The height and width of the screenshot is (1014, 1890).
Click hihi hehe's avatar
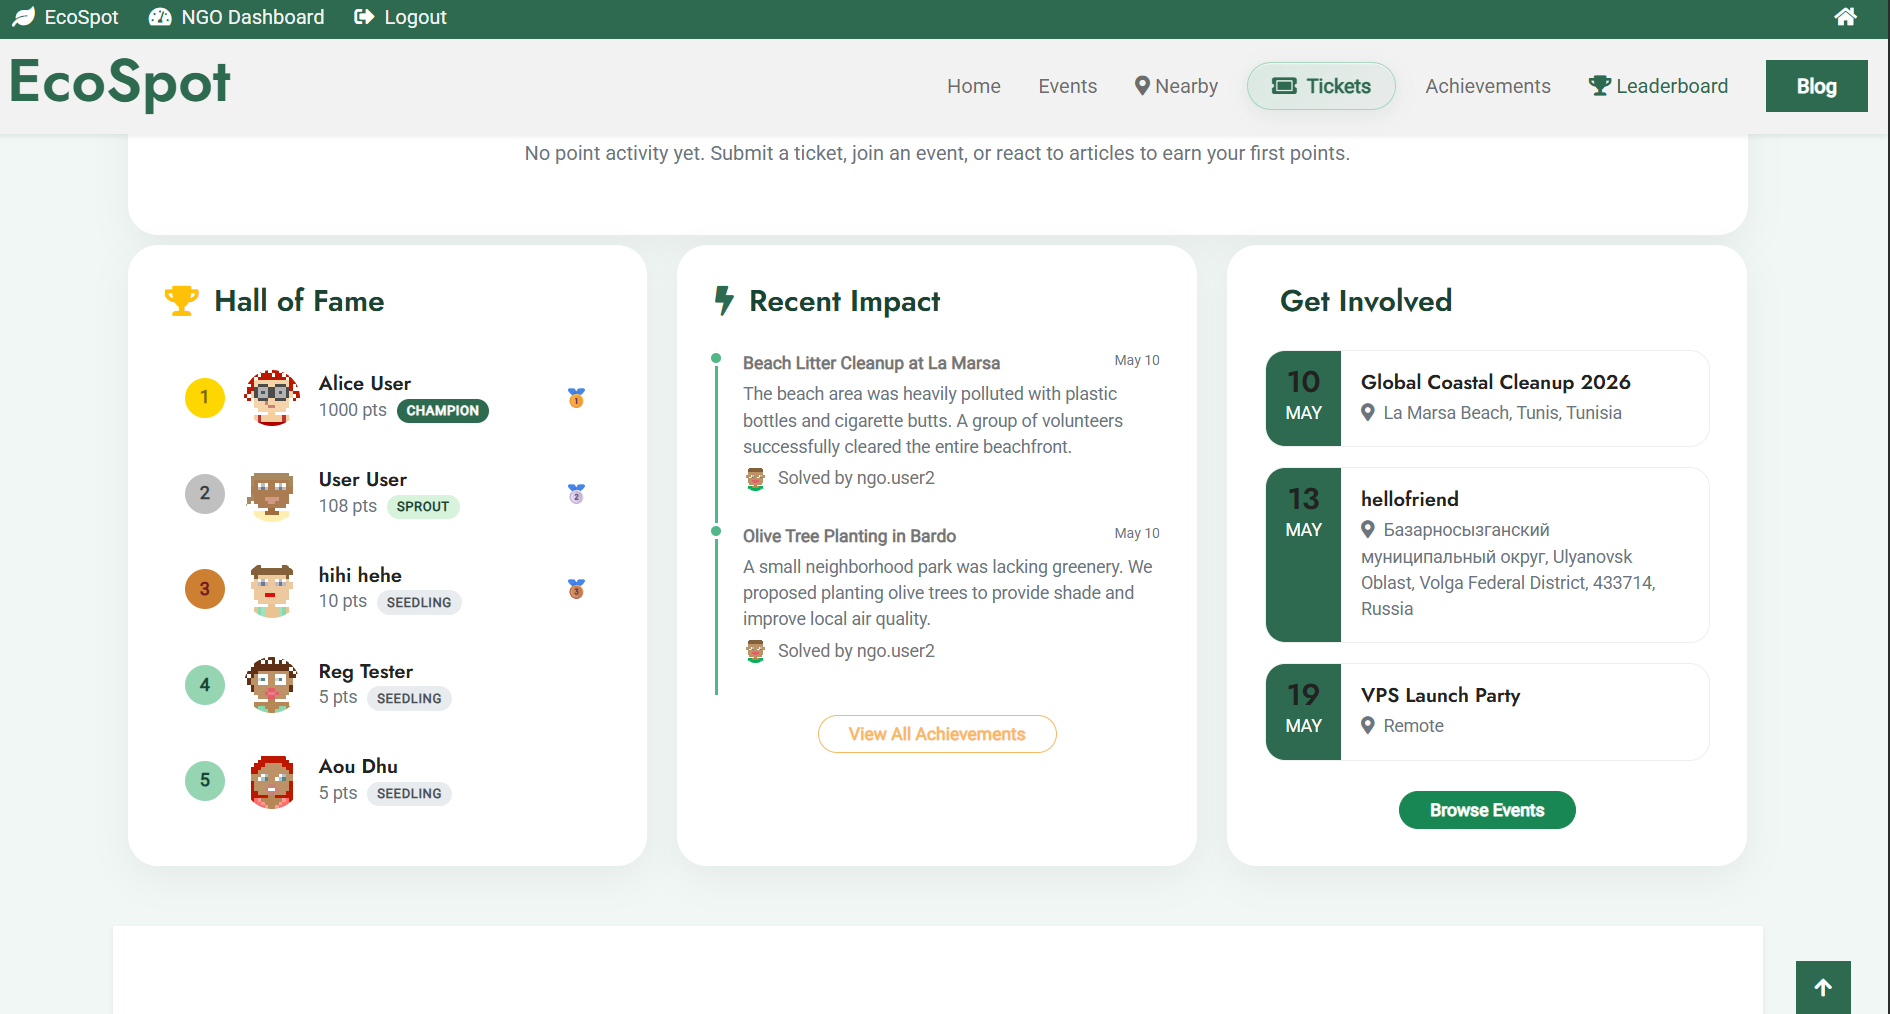pos(272,590)
